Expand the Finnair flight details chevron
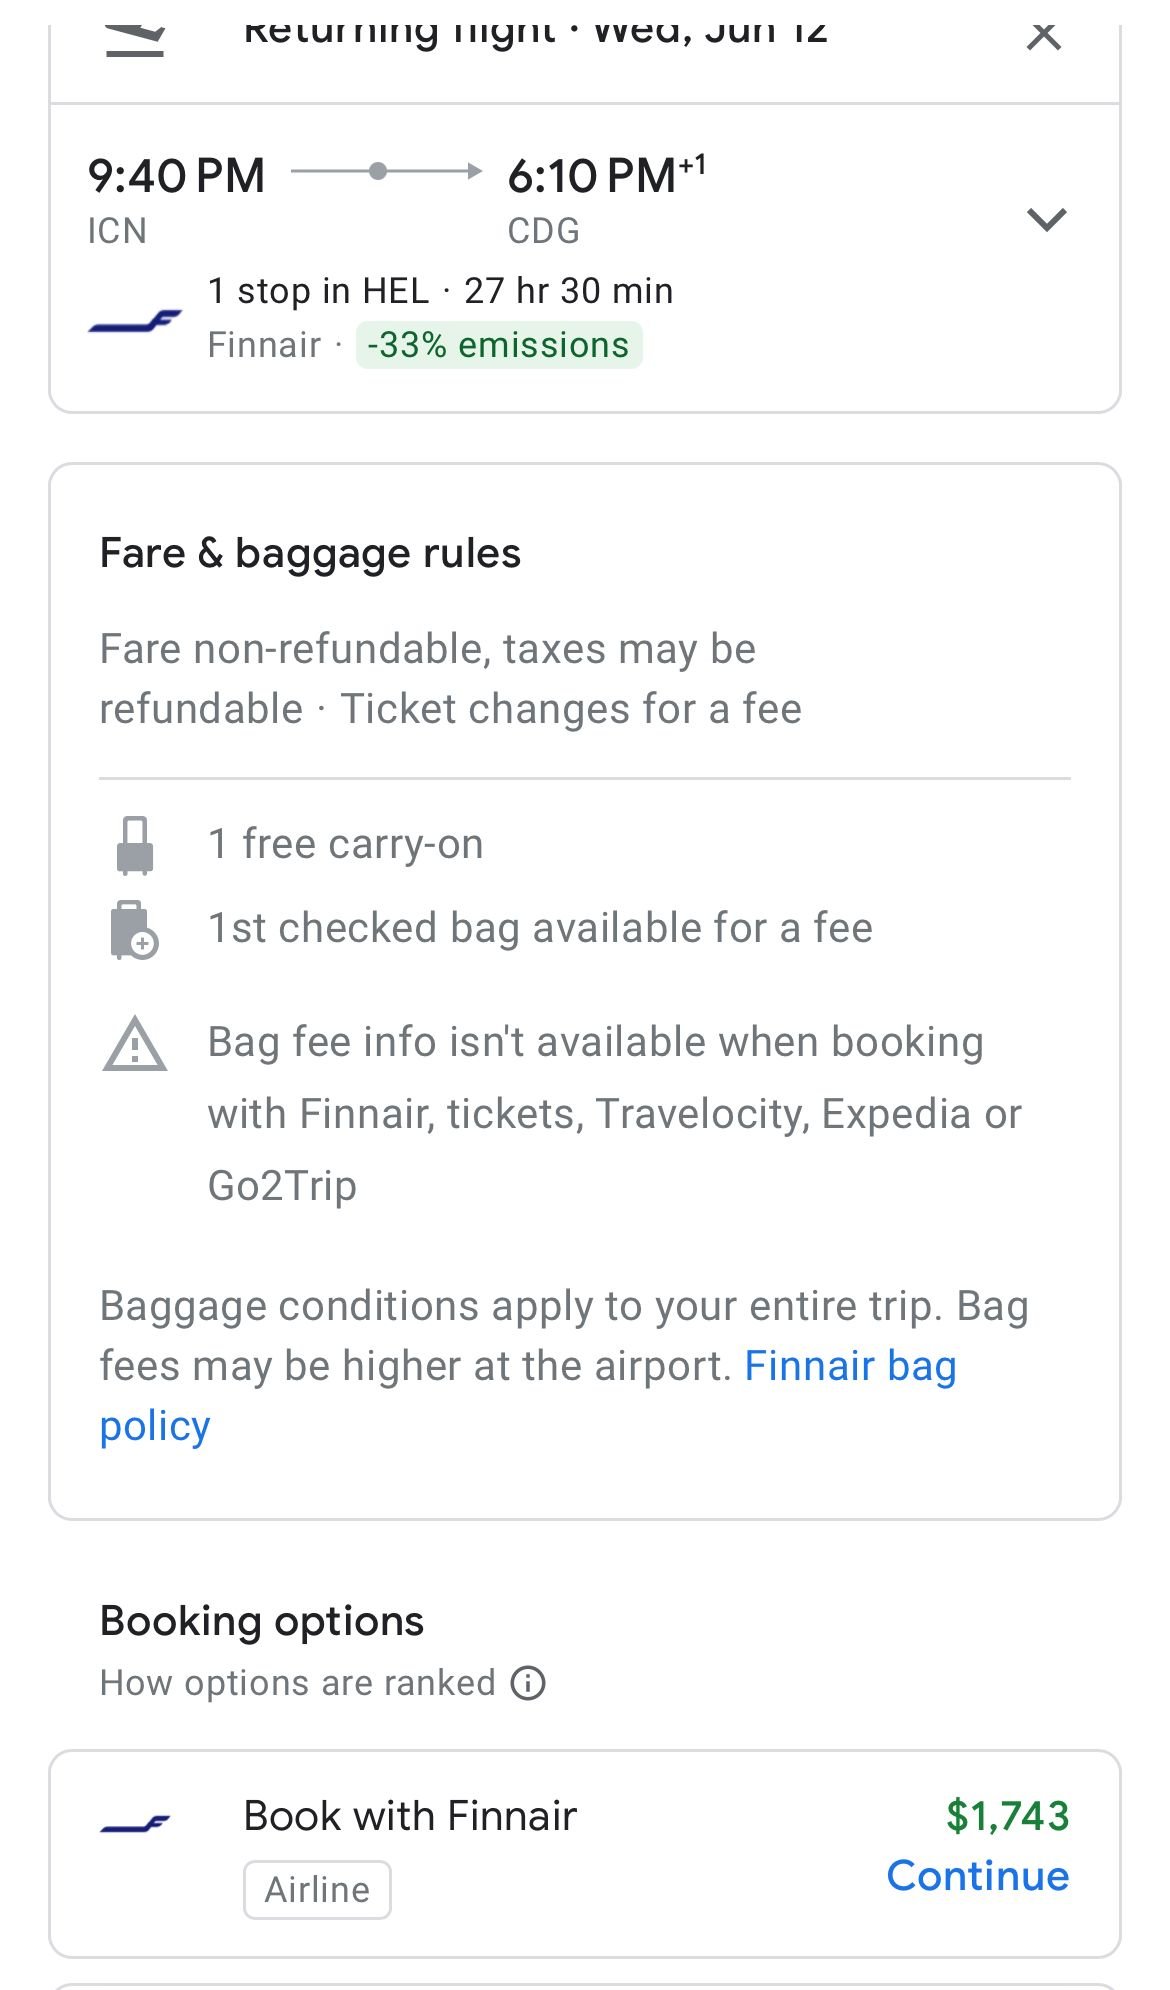Viewport: 1170px width, 1990px height. [x=1046, y=219]
